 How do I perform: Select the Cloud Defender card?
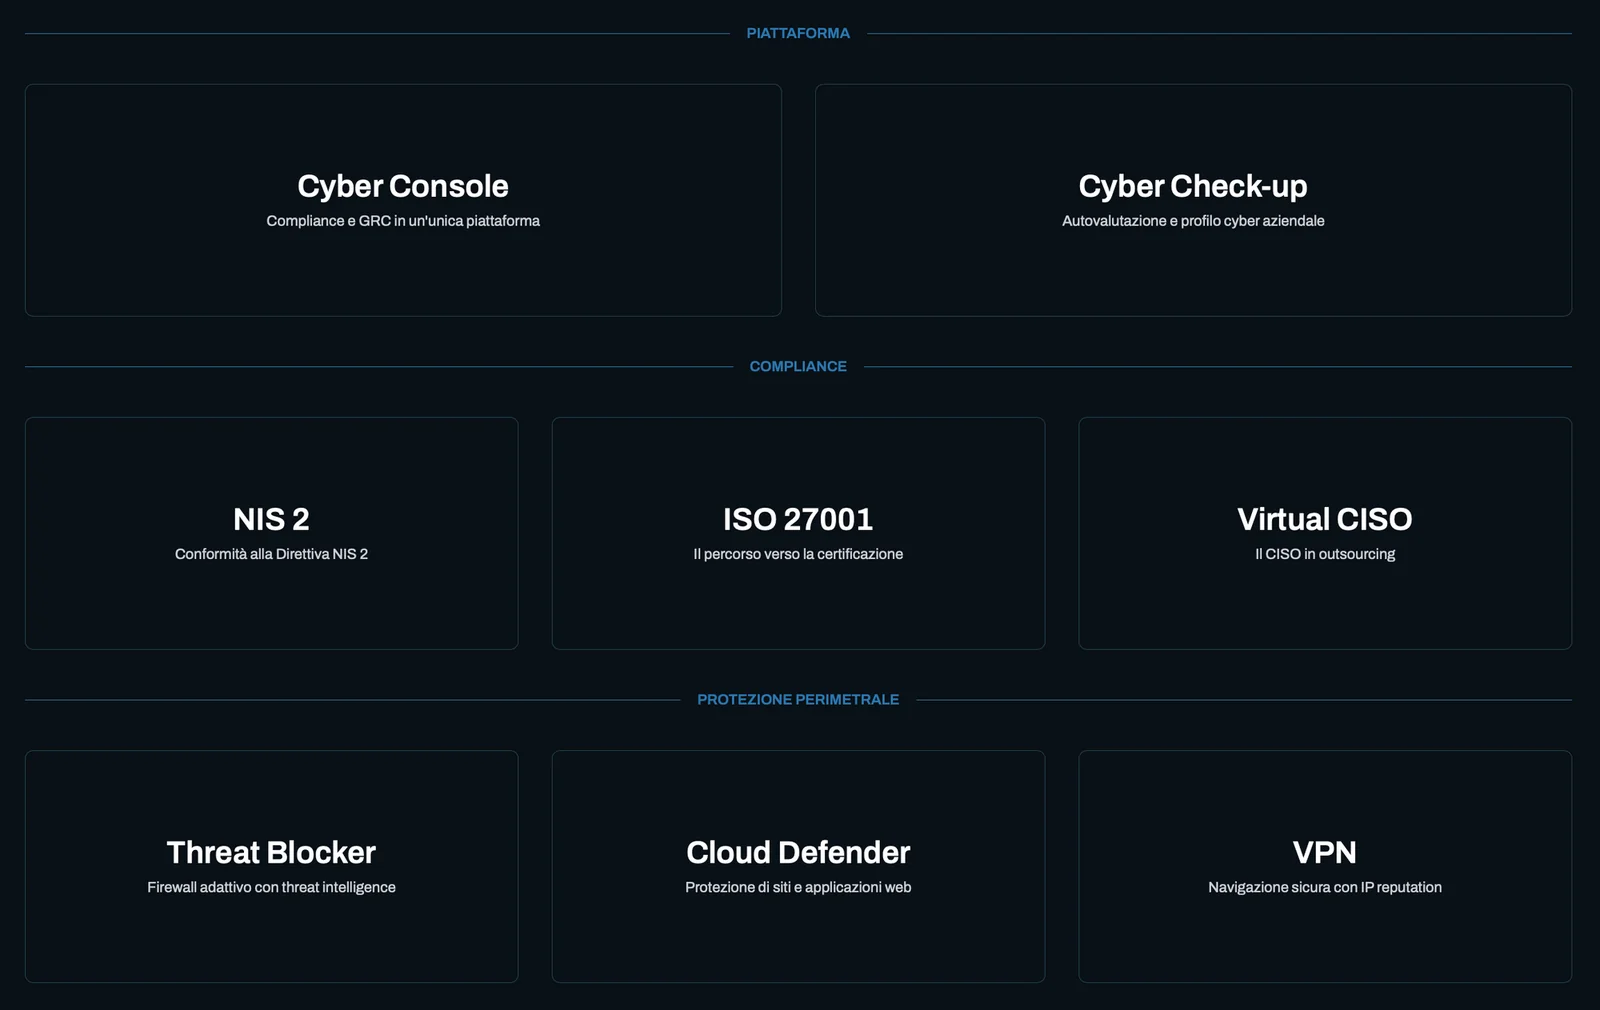pos(798,866)
